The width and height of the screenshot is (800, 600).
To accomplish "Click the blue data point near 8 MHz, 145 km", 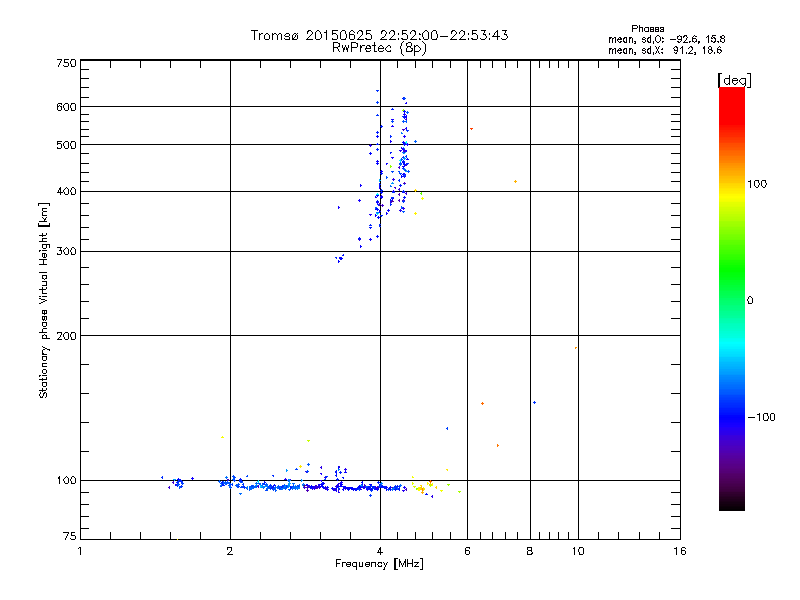I will 534,403.
